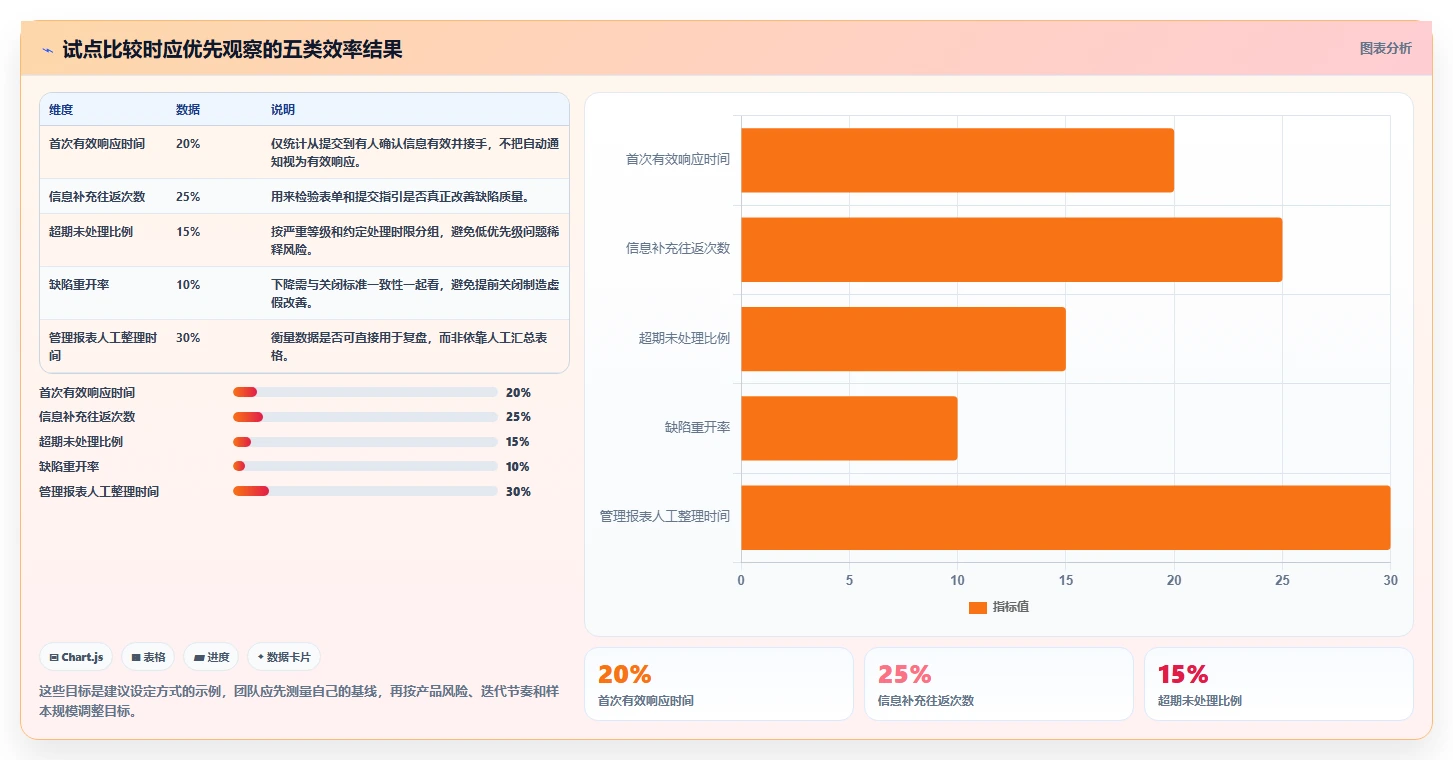
Task: Click the 缺陷重开率 label in the progress list
Action: (x=69, y=467)
